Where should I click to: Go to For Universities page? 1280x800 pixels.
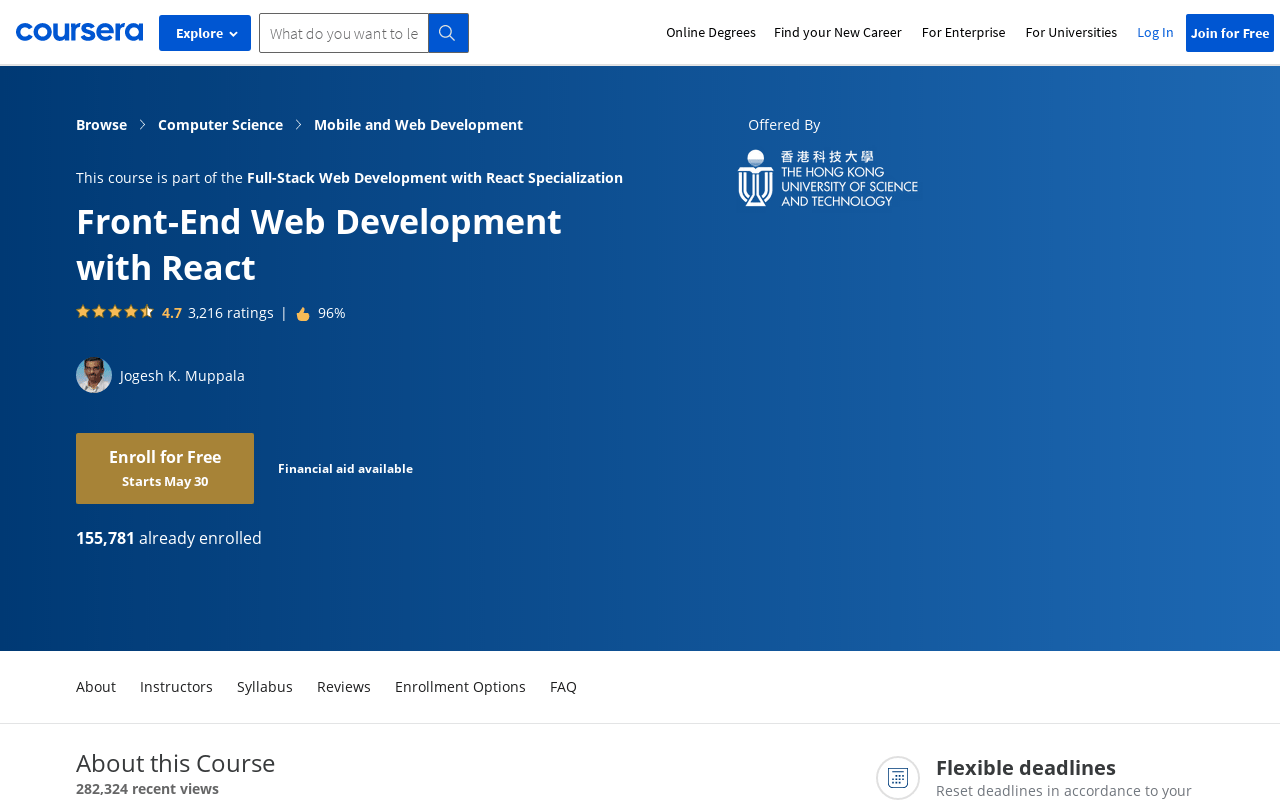[1071, 32]
